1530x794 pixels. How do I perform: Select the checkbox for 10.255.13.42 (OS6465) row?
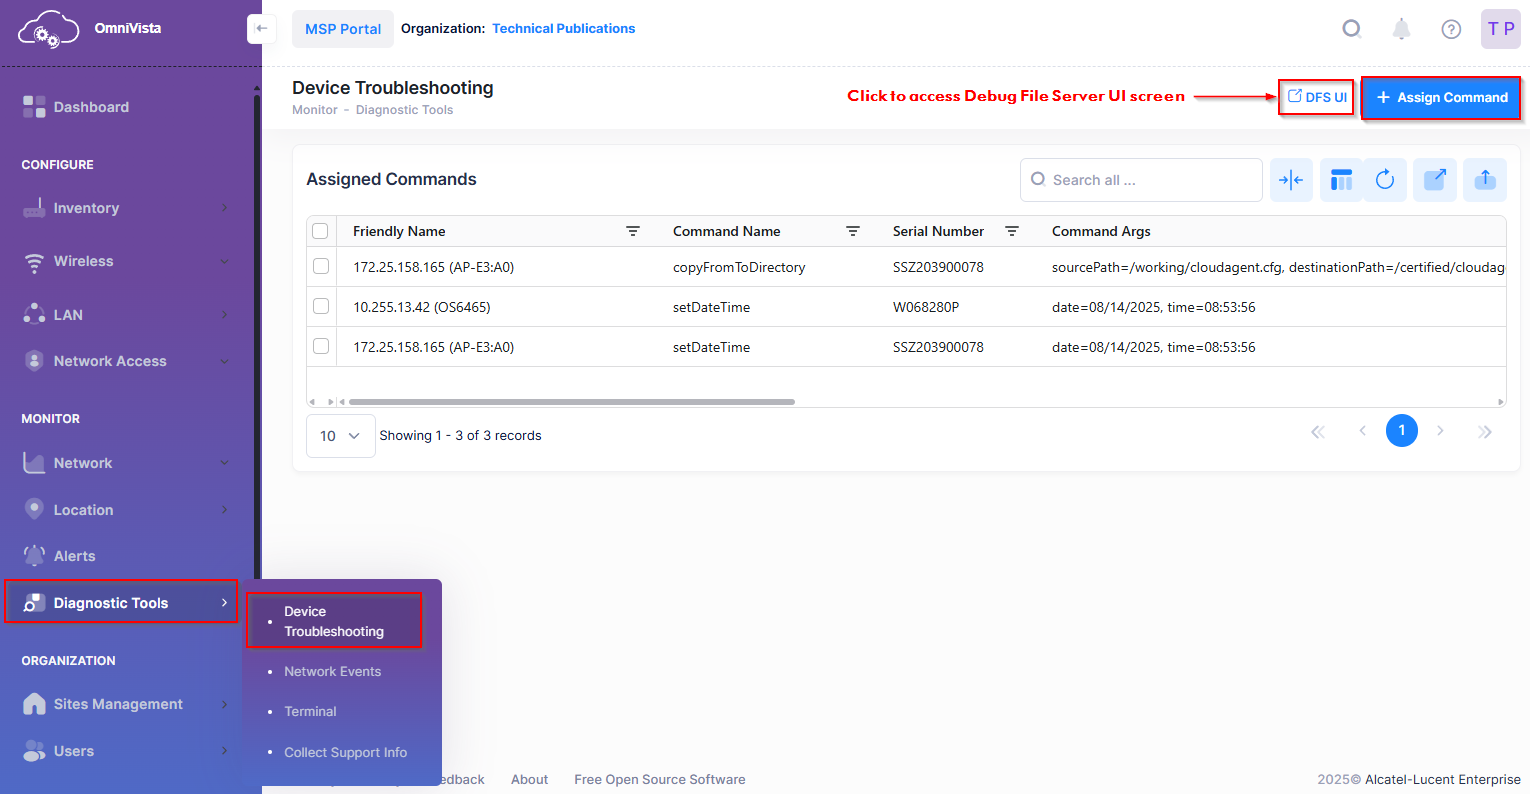coord(321,306)
